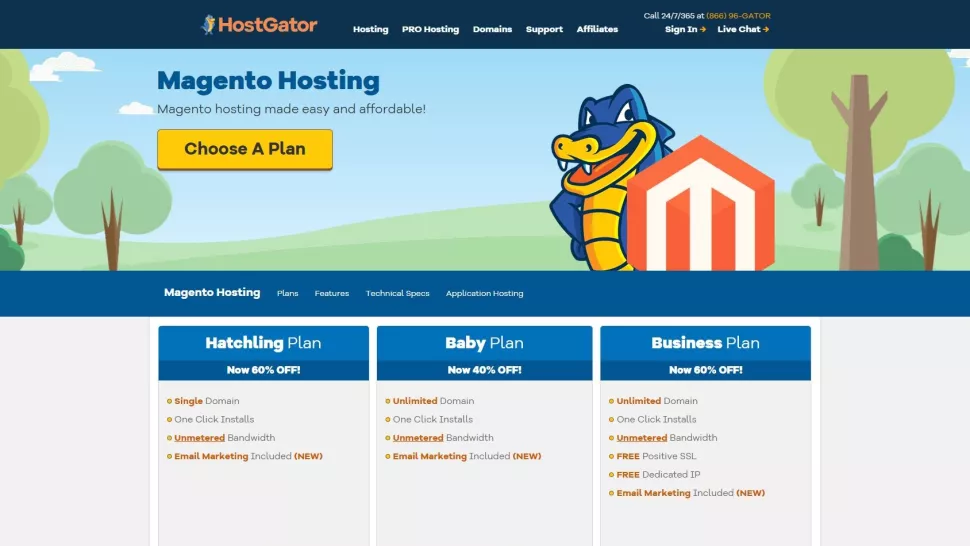Click Unmetered link in Business Plan
Viewport: 970px width, 546px height.
[642, 438]
